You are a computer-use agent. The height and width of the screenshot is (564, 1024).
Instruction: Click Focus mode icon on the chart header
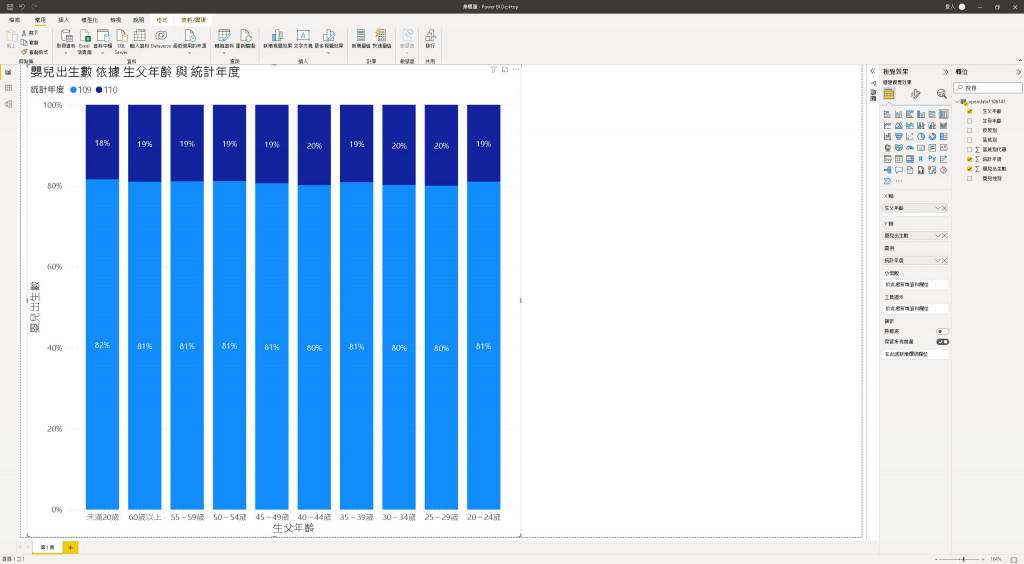[505, 70]
